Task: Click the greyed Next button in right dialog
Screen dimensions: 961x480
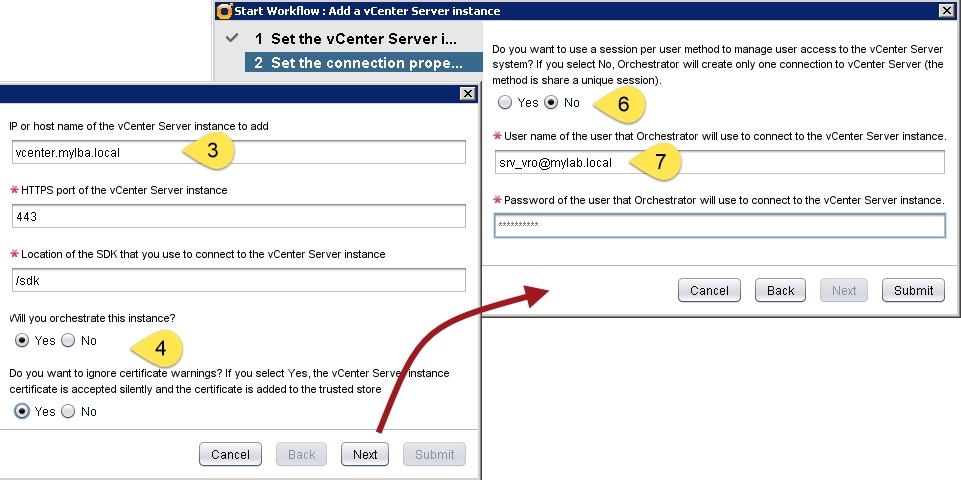Action: 844,291
